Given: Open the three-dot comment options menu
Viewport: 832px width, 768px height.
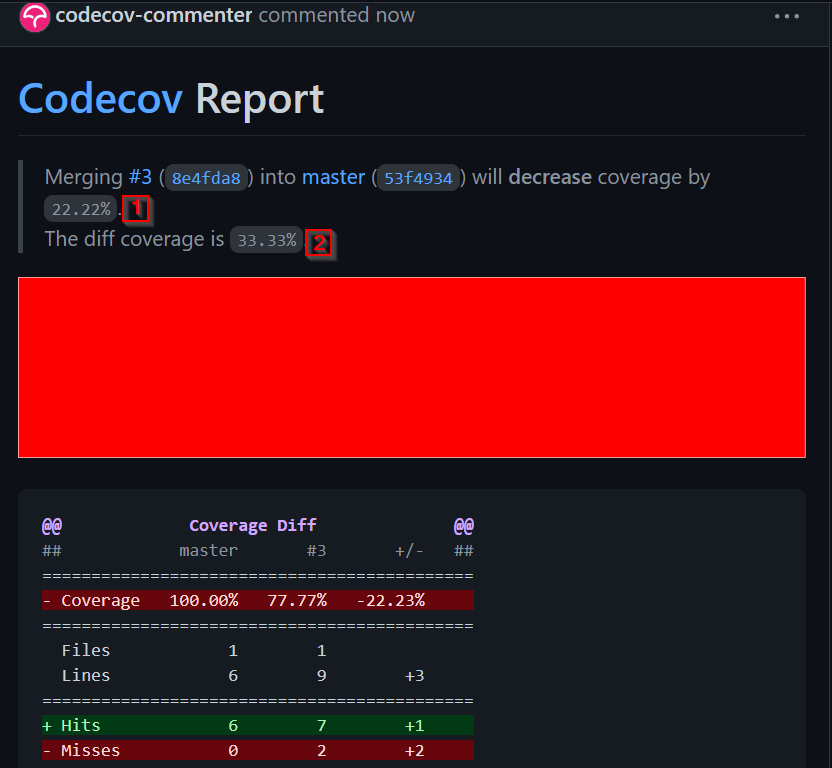Looking at the screenshot, I should (x=787, y=17).
